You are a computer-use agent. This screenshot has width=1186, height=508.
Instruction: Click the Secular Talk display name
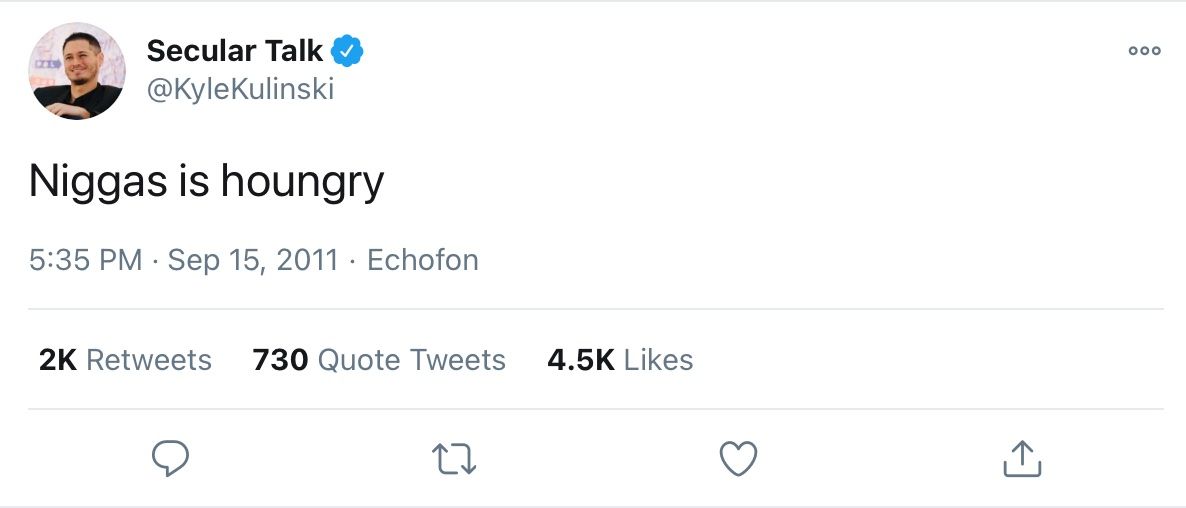[235, 51]
